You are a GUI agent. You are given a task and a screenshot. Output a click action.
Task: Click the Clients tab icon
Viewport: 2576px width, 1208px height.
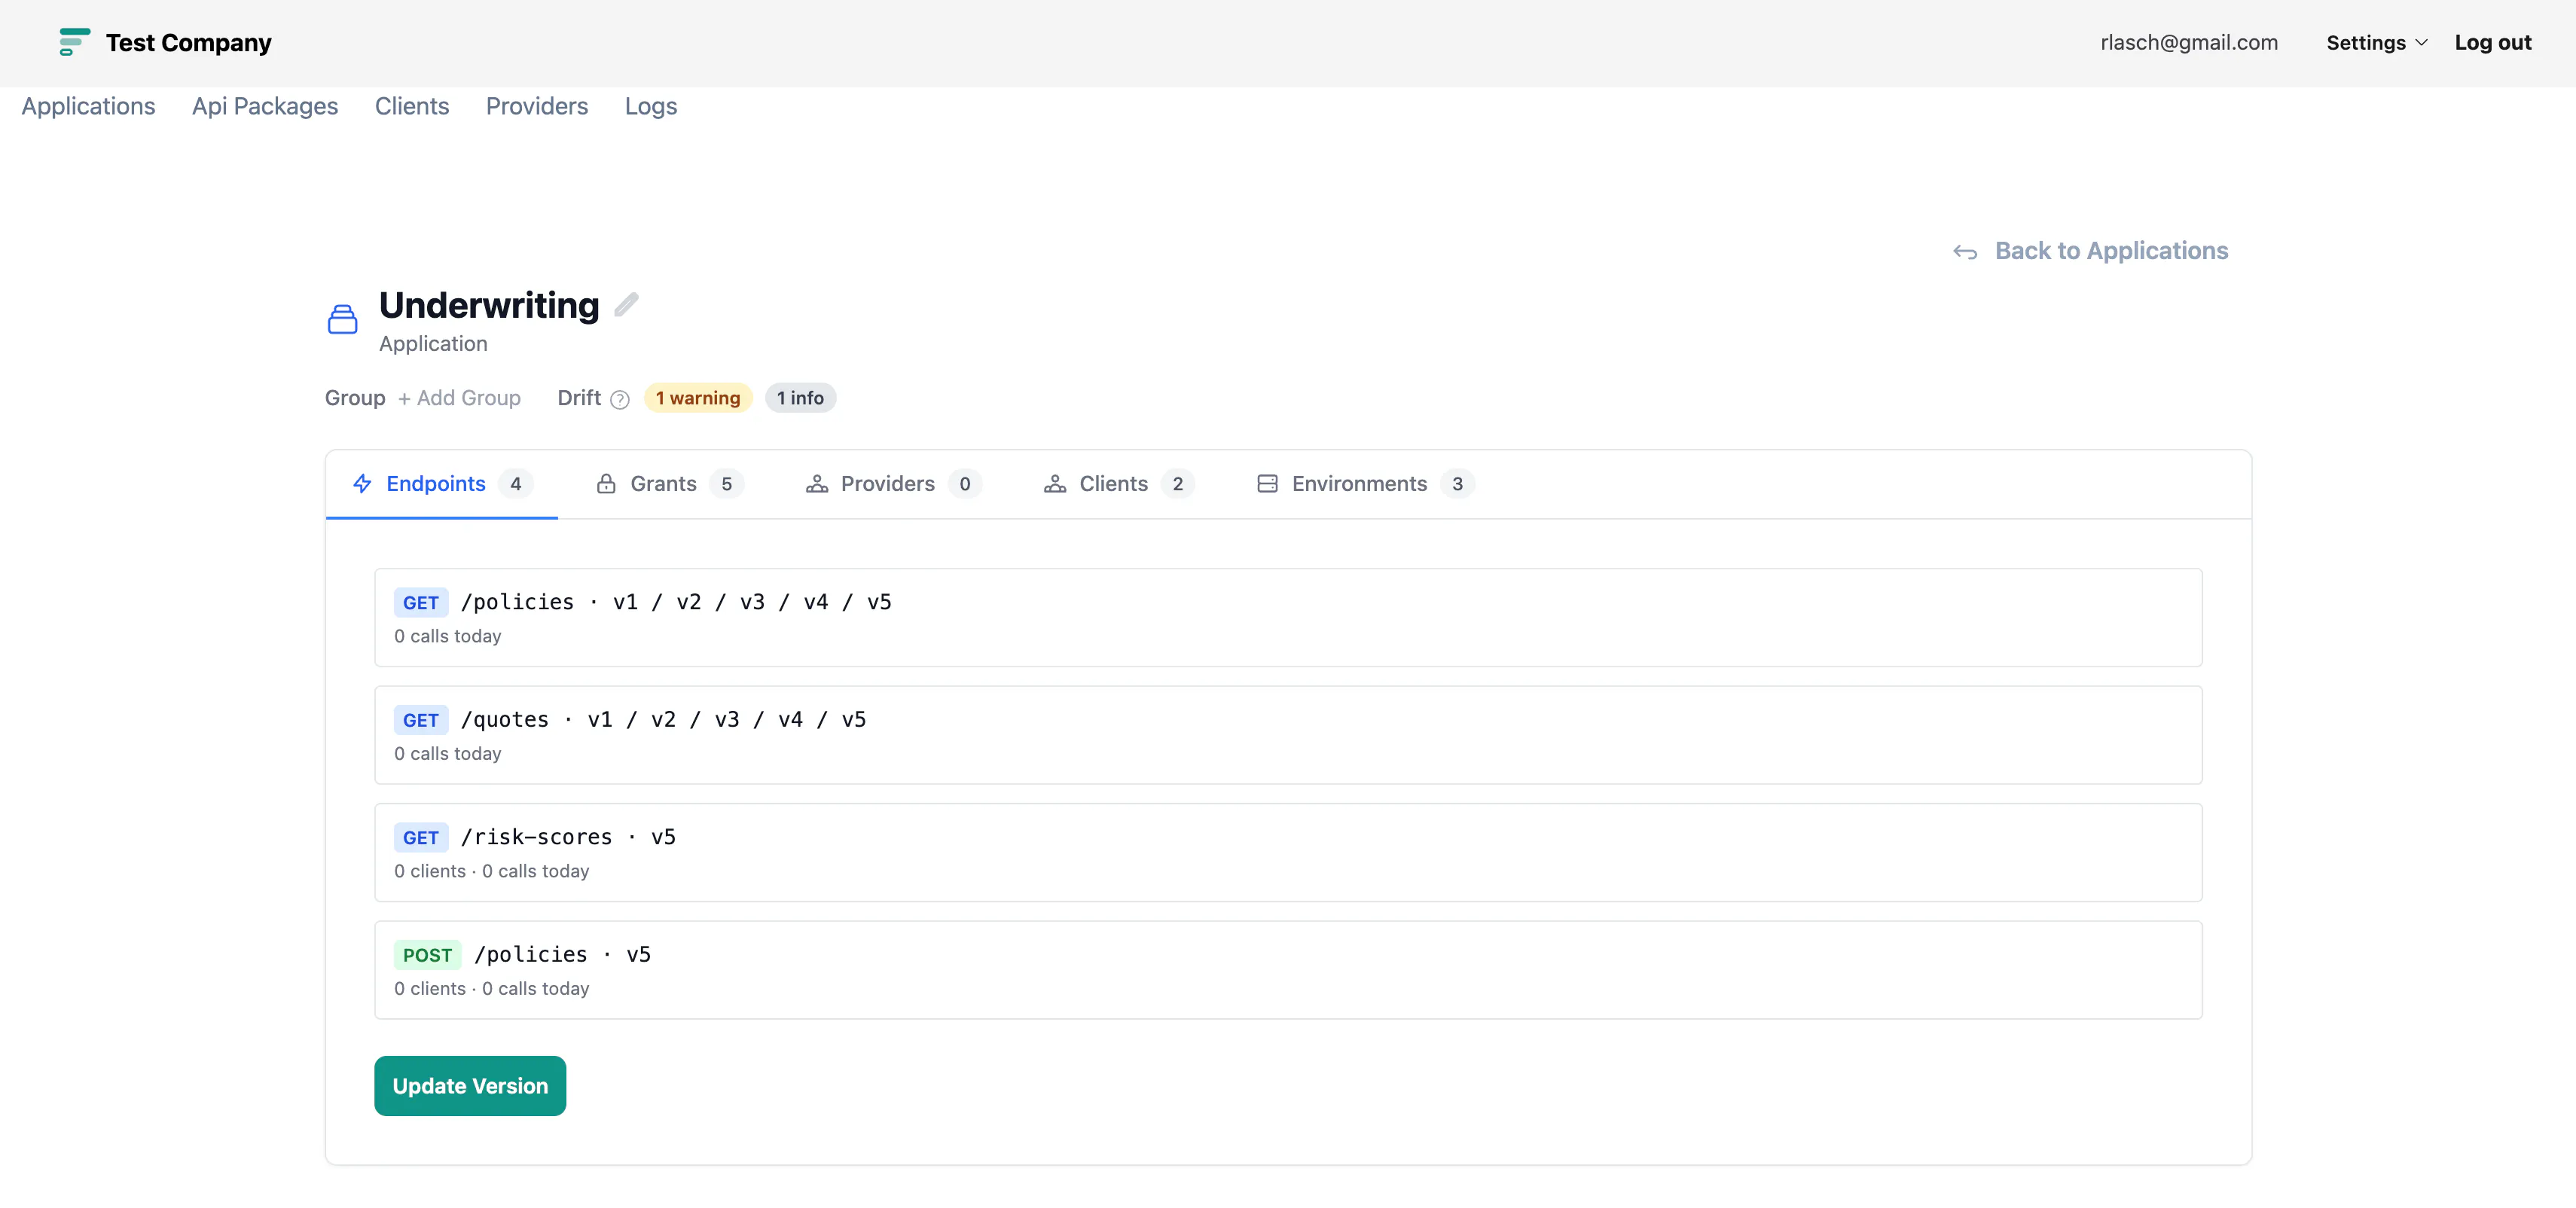coord(1055,484)
